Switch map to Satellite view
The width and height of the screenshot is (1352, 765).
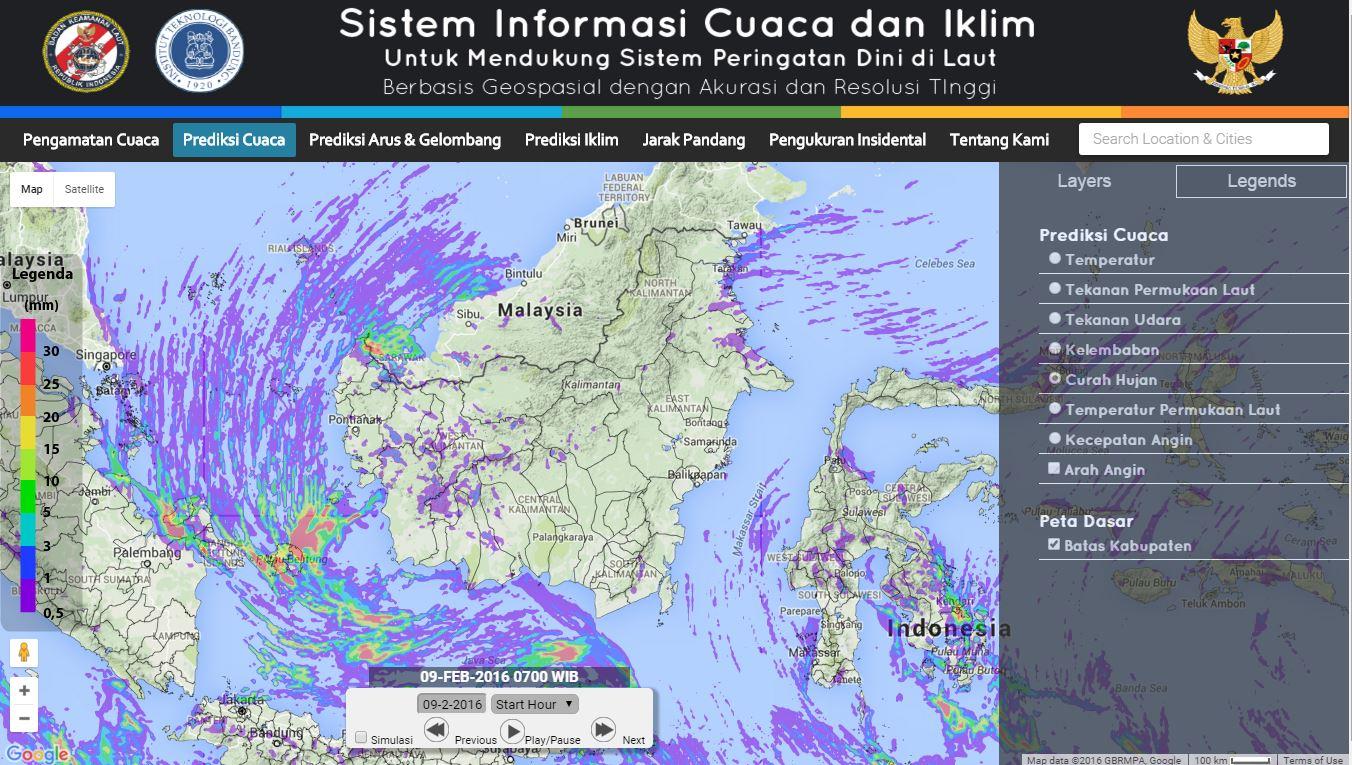click(84, 189)
